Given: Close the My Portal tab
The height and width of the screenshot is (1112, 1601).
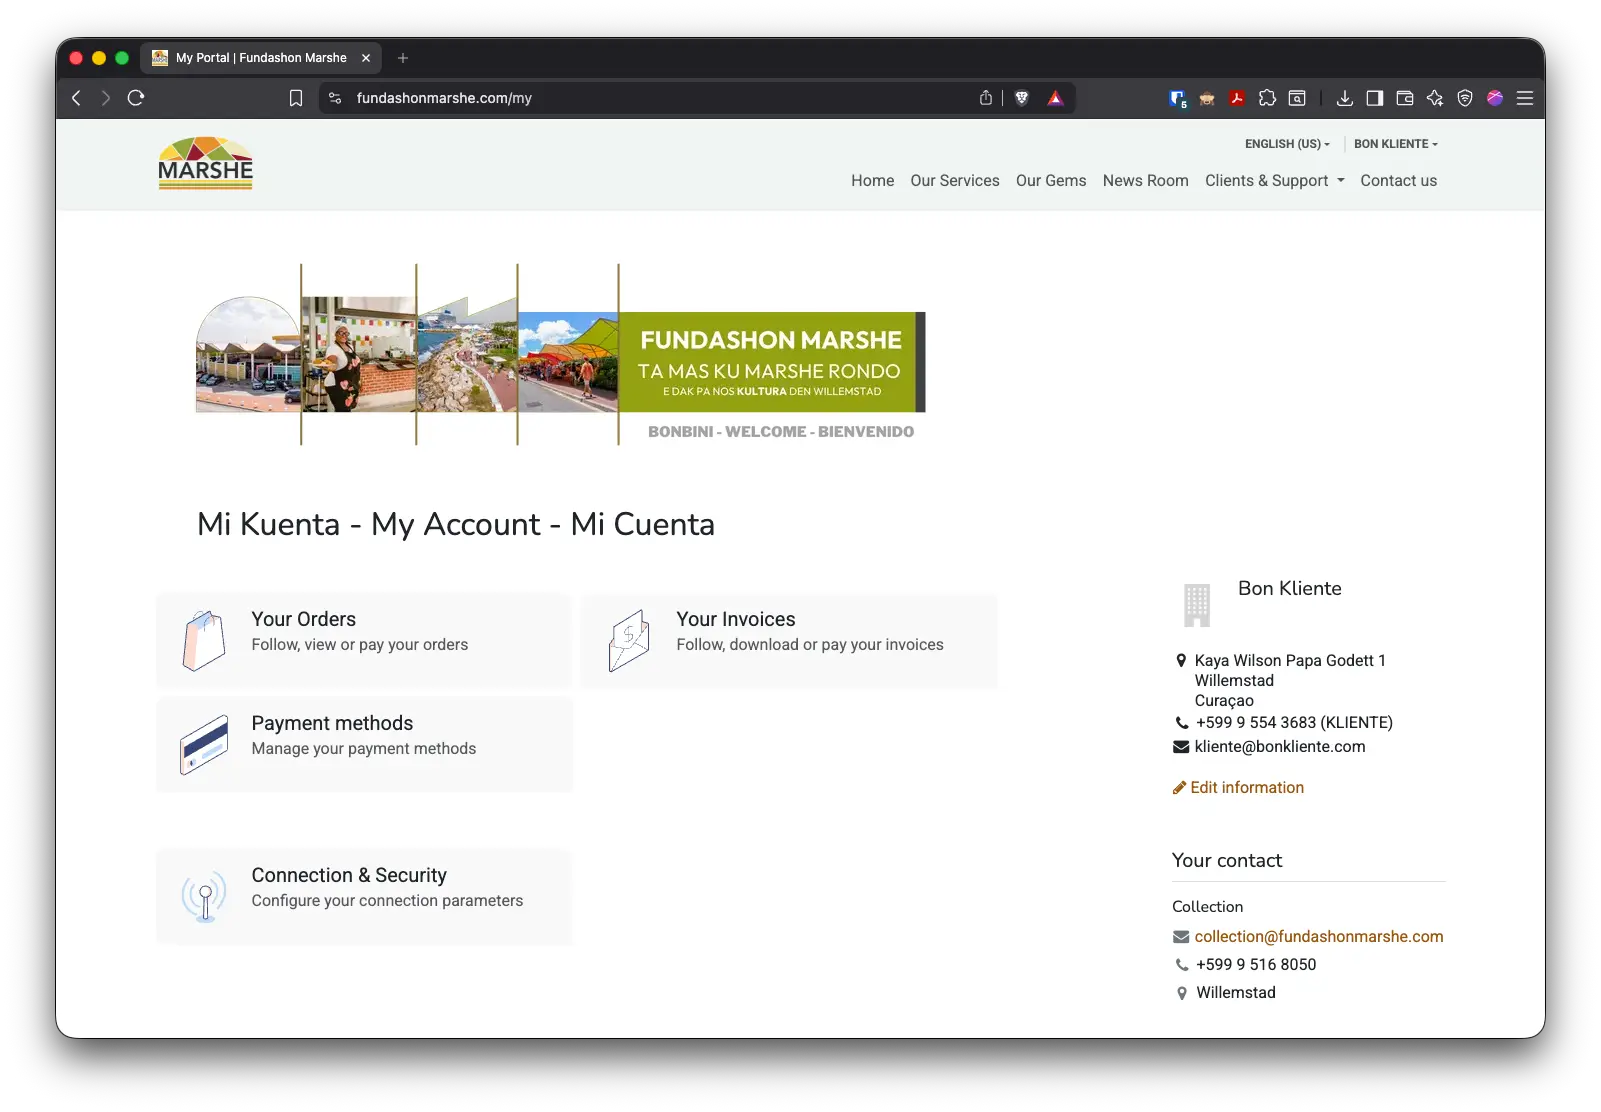Looking at the screenshot, I should pyautogui.click(x=366, y=58).
